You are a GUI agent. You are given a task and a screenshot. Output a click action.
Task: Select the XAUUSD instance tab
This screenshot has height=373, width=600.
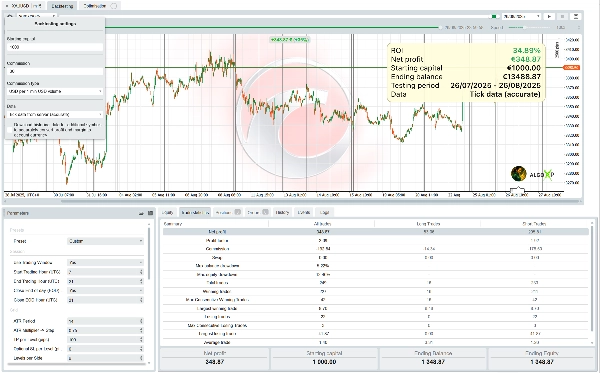pyautogui.click(x=24, y=6)
